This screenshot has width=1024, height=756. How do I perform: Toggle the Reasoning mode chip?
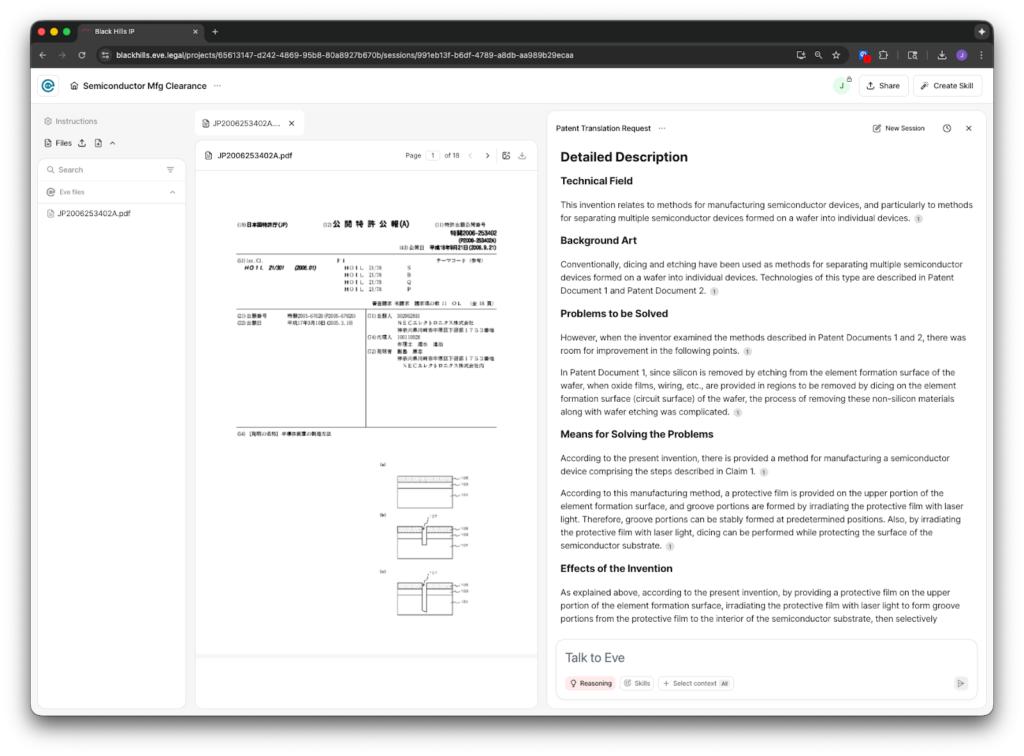coord(590,683)
